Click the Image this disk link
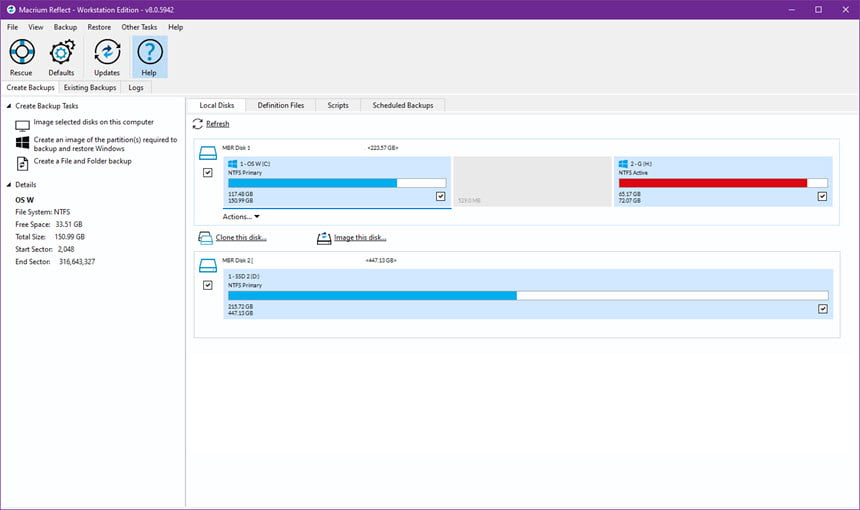The height and width of the screenshot is (510, 860). point(360,237)
